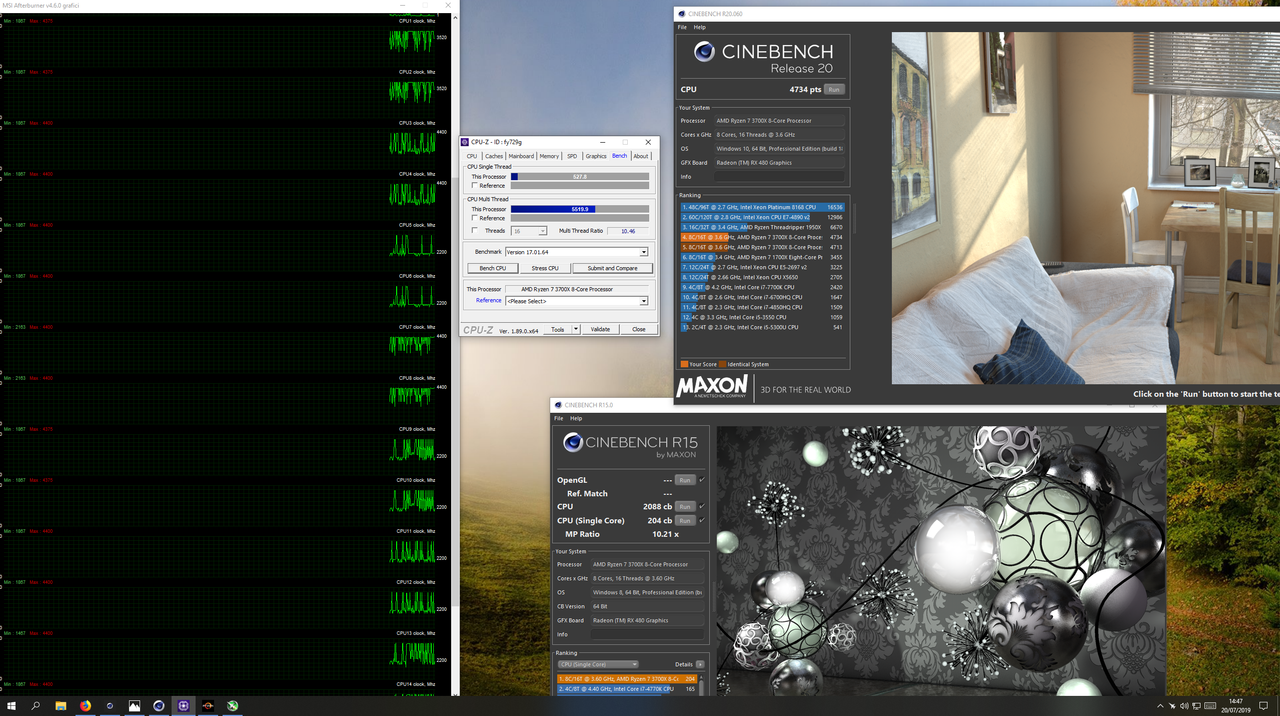
Task: Switch to the Caches tab in CPU-Z
Action: click(x=494, y=156)
